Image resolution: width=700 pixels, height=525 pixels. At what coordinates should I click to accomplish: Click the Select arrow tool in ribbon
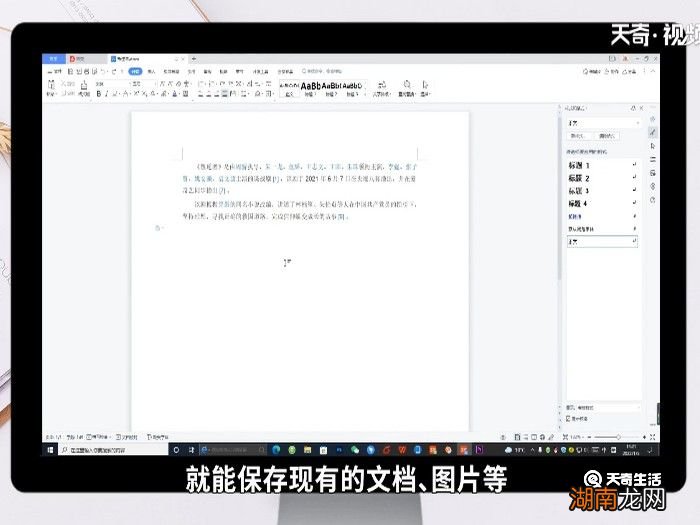click(x=425, y=85)
